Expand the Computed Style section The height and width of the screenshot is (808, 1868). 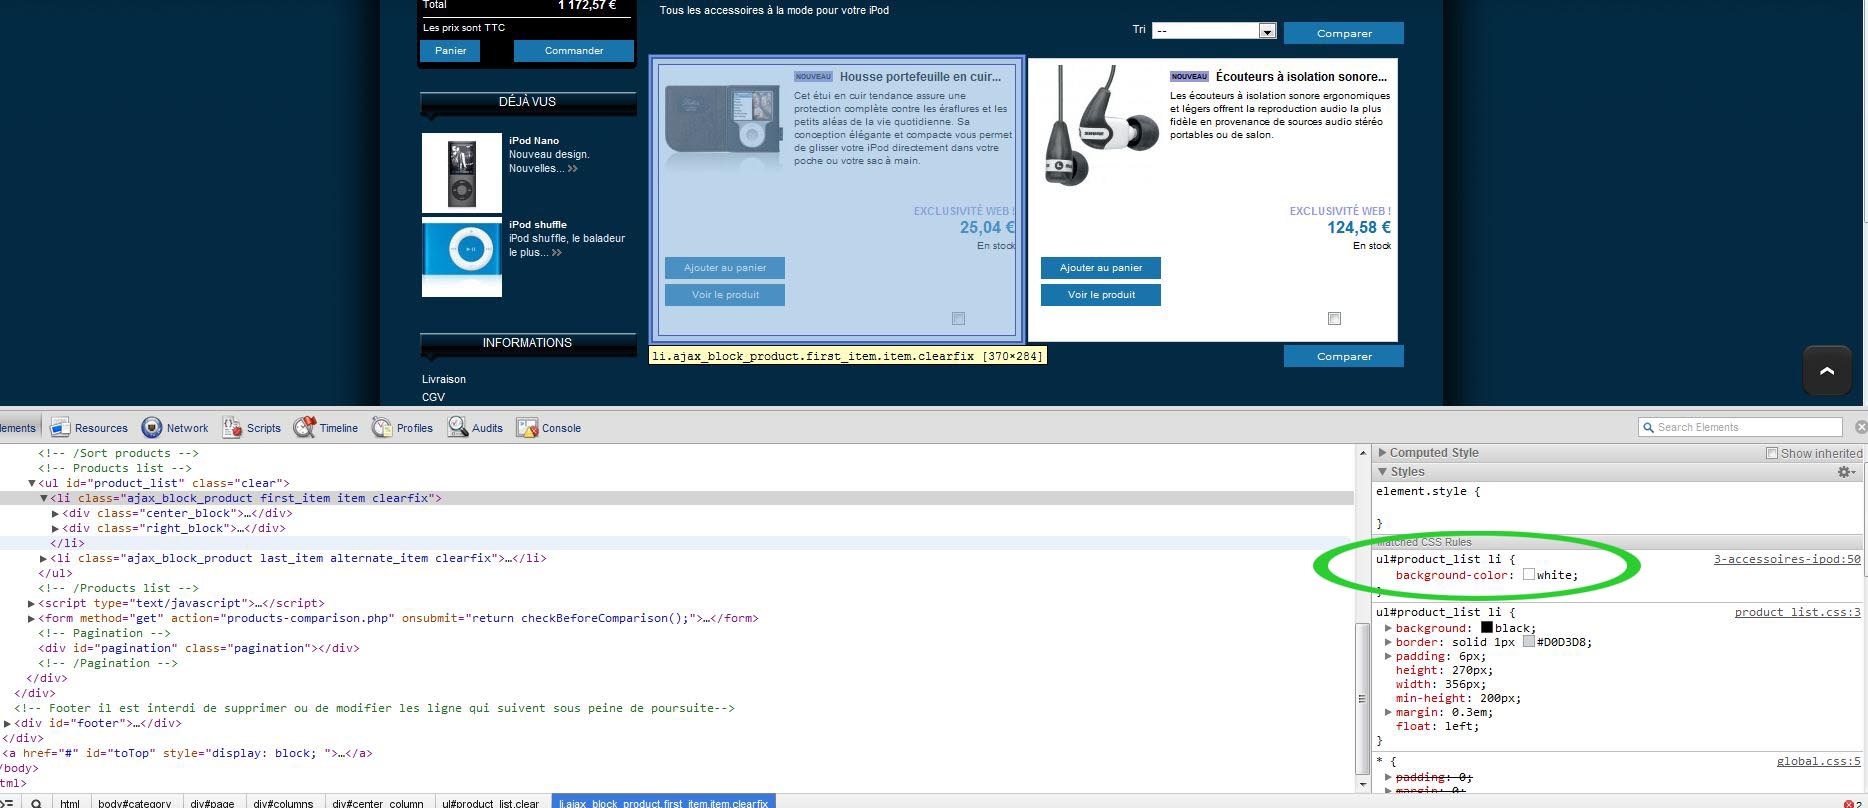coord(1383,453)
